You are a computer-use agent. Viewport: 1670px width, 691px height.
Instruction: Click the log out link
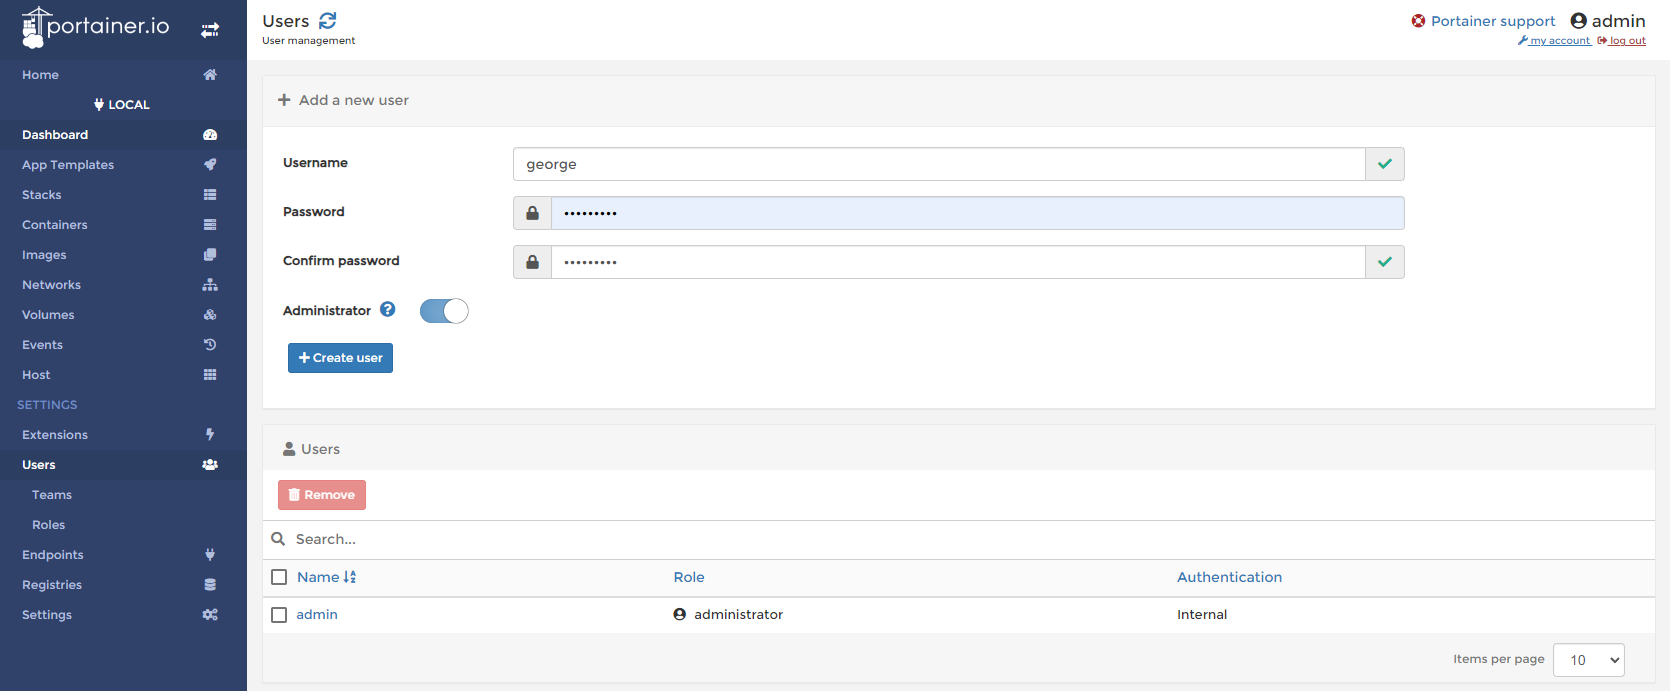click(1621, 41)
